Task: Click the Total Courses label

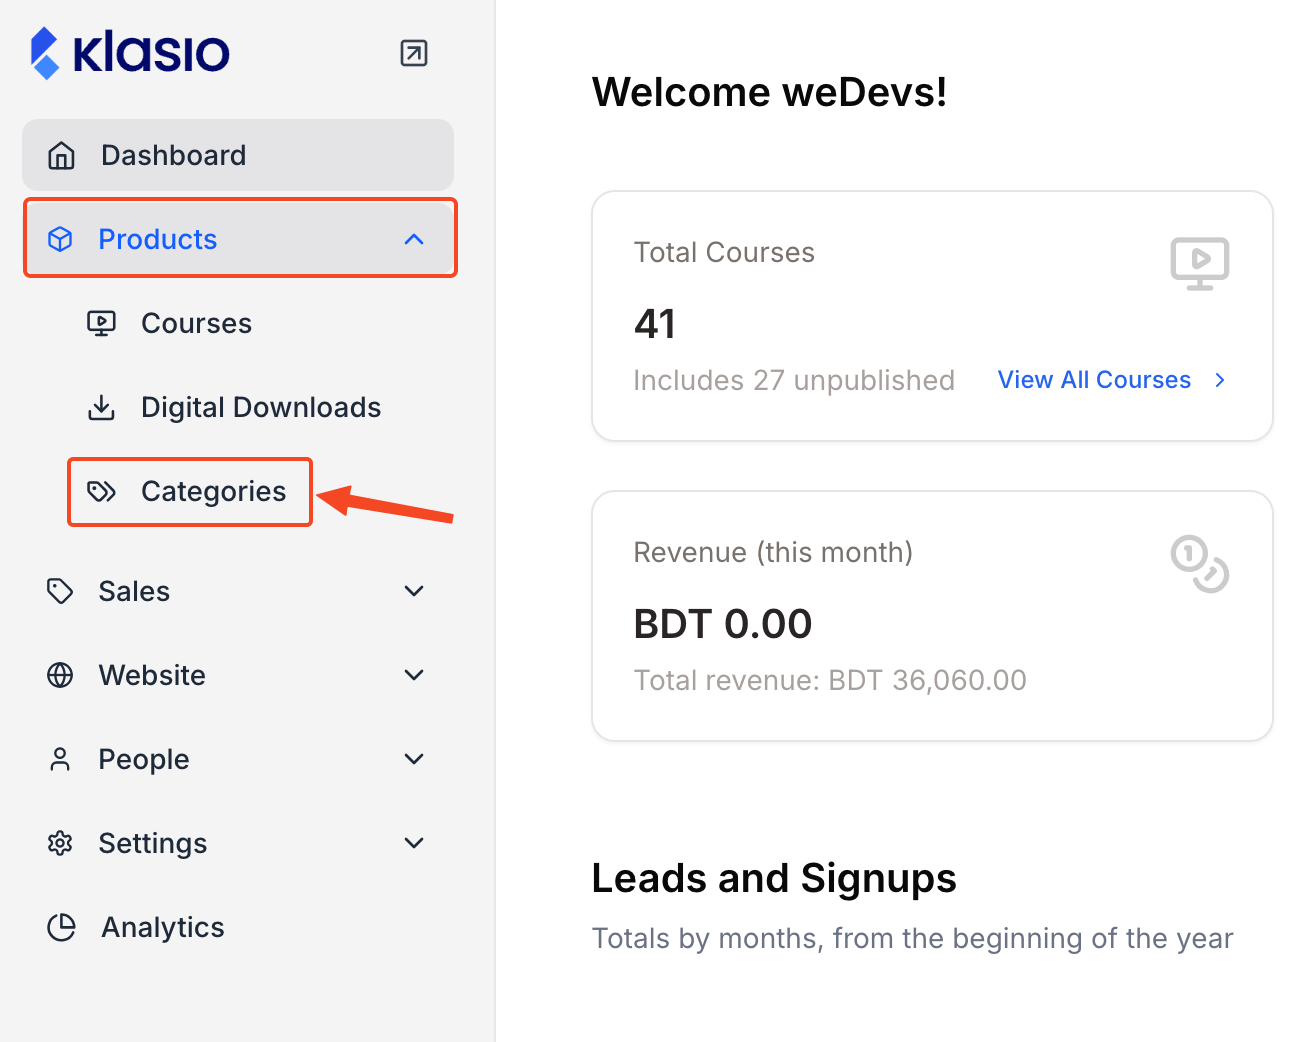Action: click(x=724, y=252)
